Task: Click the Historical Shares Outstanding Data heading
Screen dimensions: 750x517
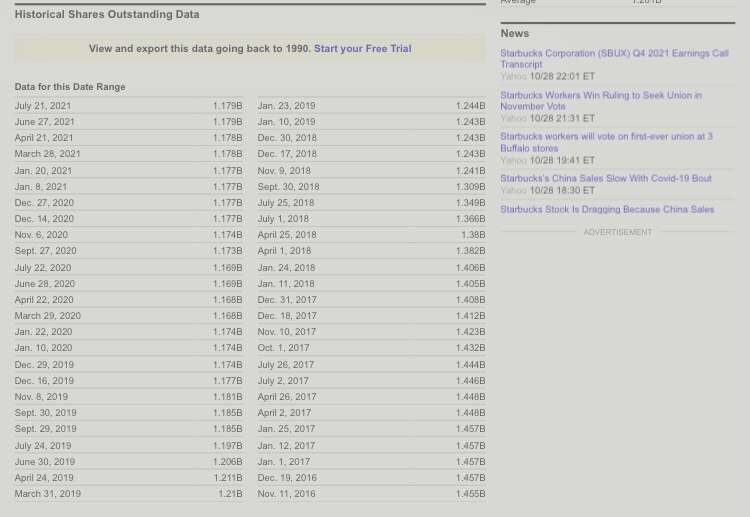Action: tap(107, 14)
